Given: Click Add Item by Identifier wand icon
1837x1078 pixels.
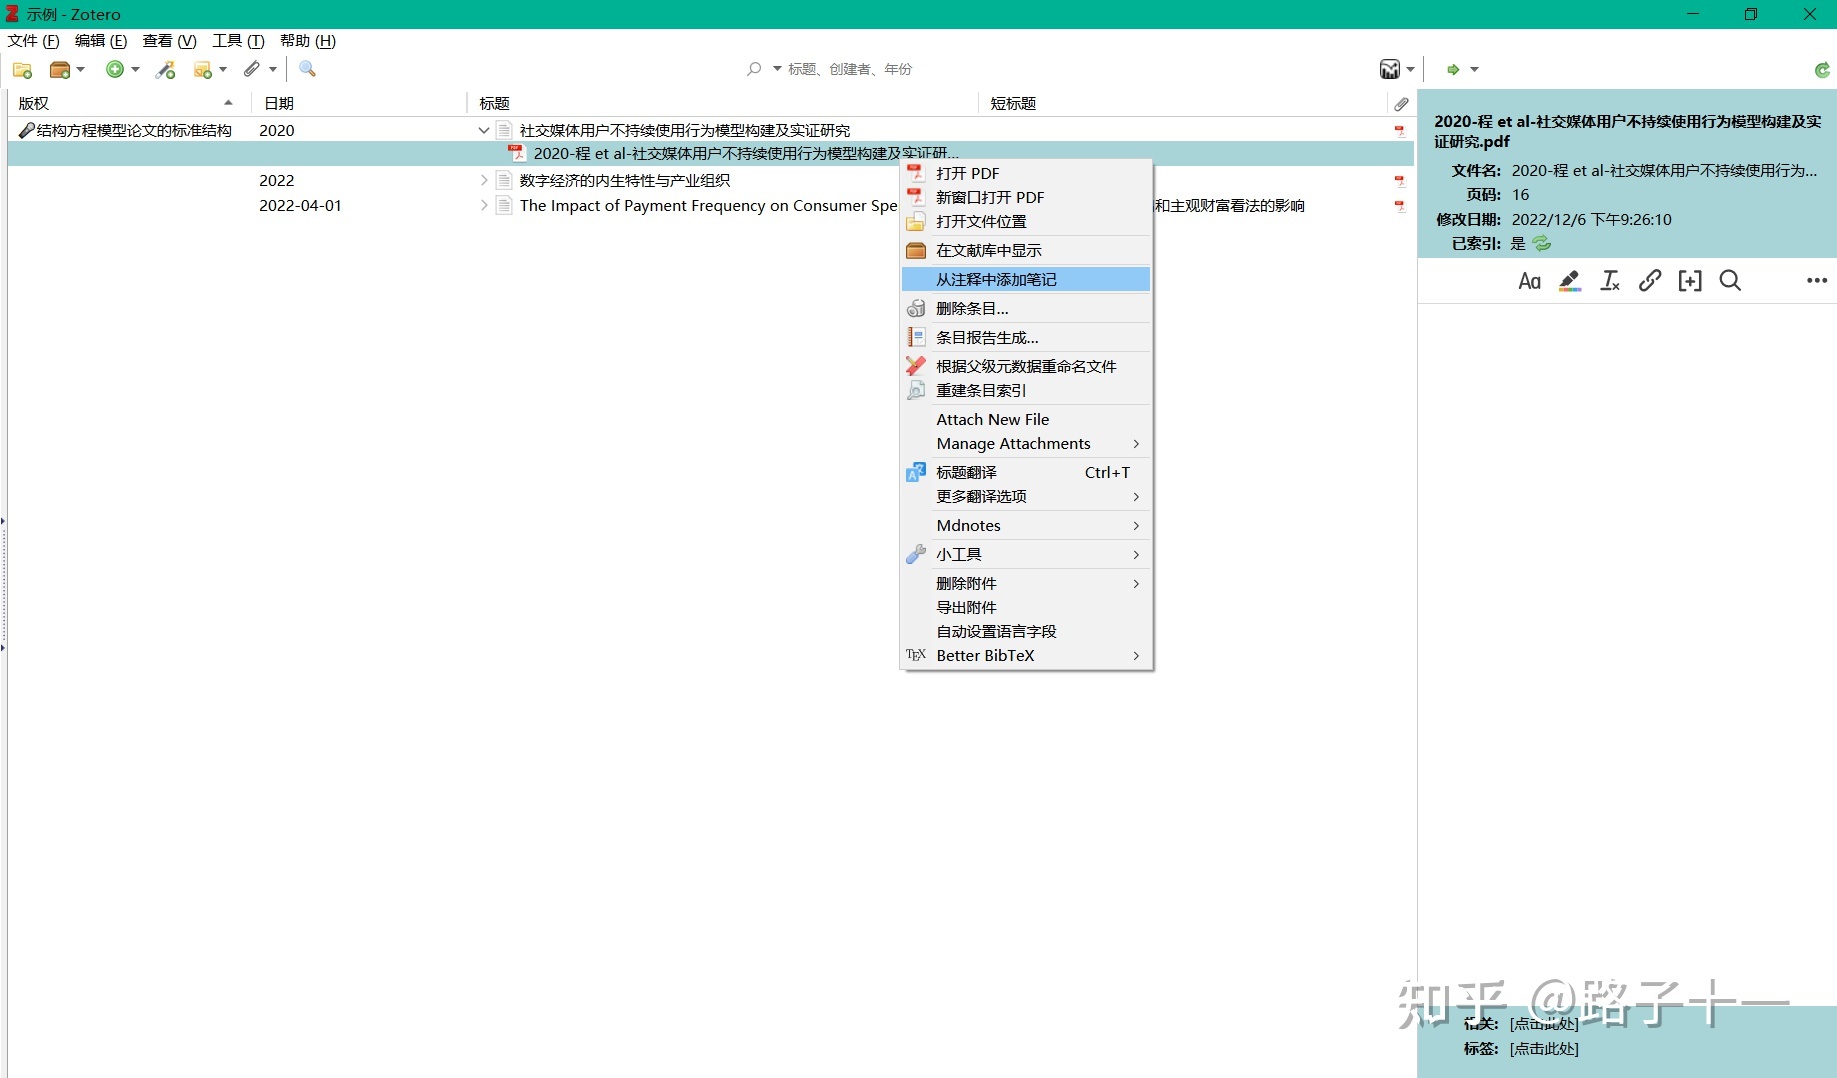Looking at the screenshot, I should click(x=166, y=69).
